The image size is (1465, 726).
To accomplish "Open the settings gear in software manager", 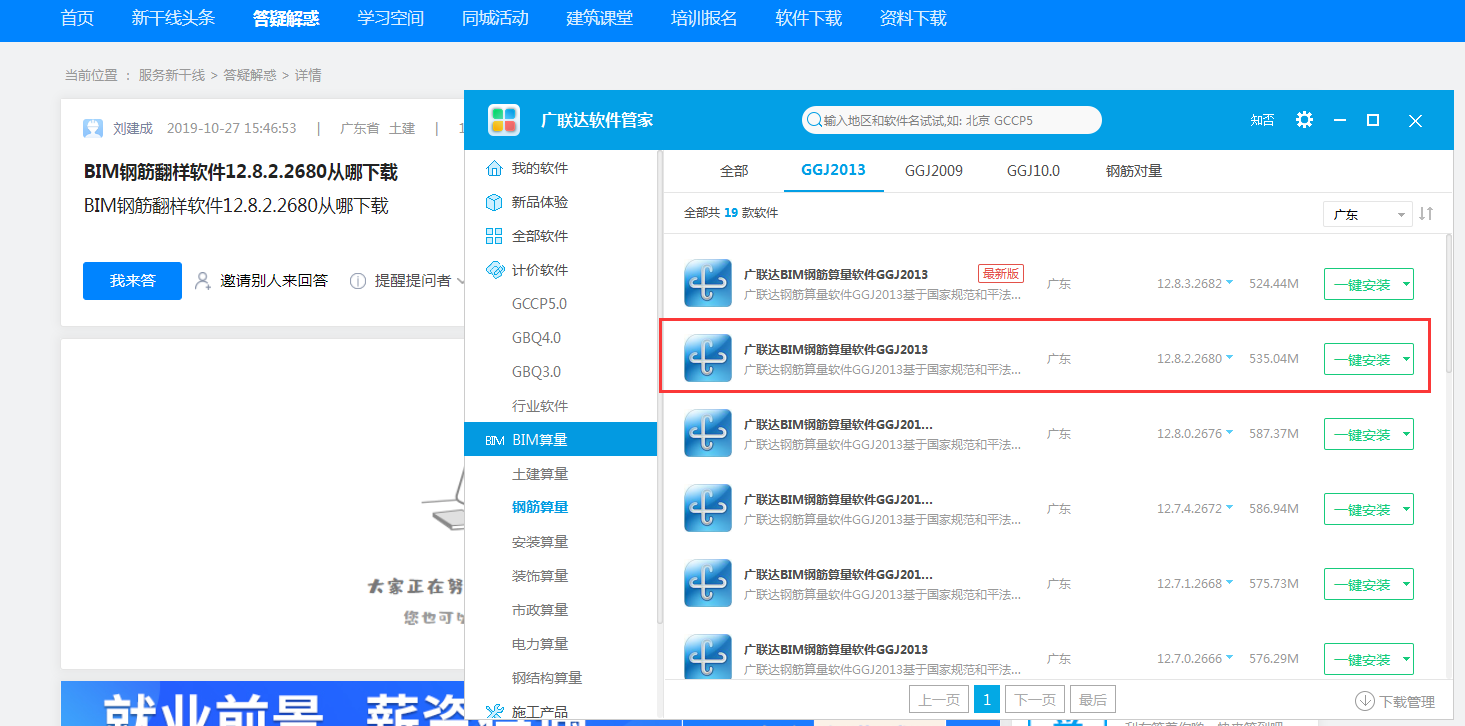I will (x=1304, y=120).
